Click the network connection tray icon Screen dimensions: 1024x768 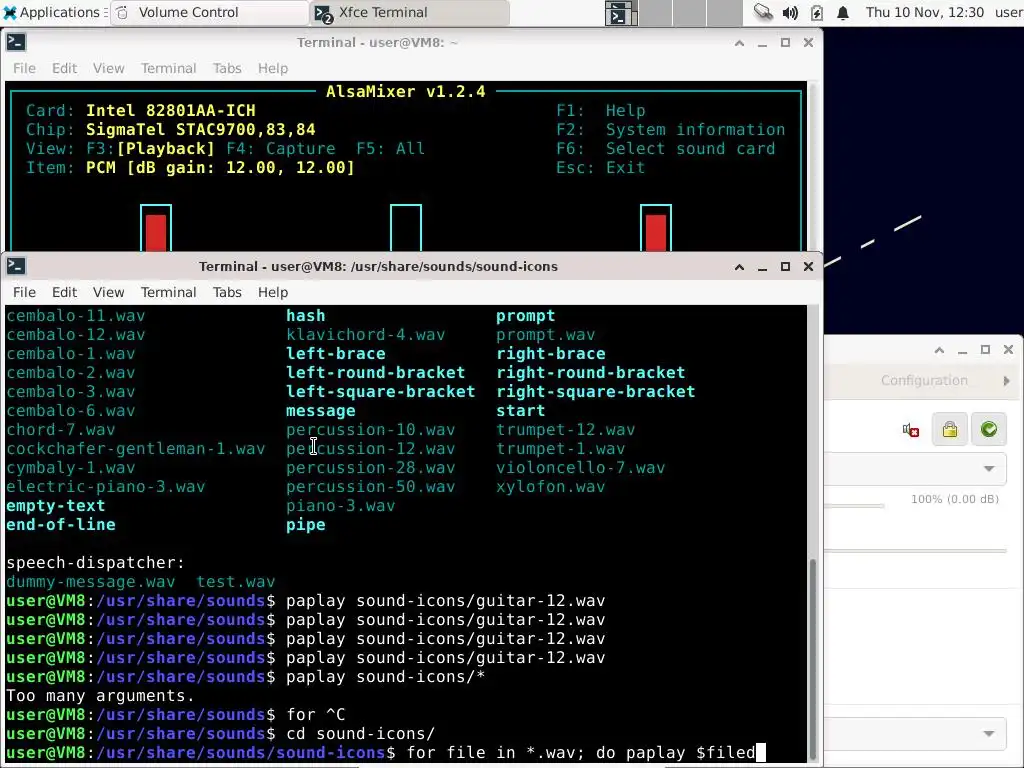[x=763, y=12]
